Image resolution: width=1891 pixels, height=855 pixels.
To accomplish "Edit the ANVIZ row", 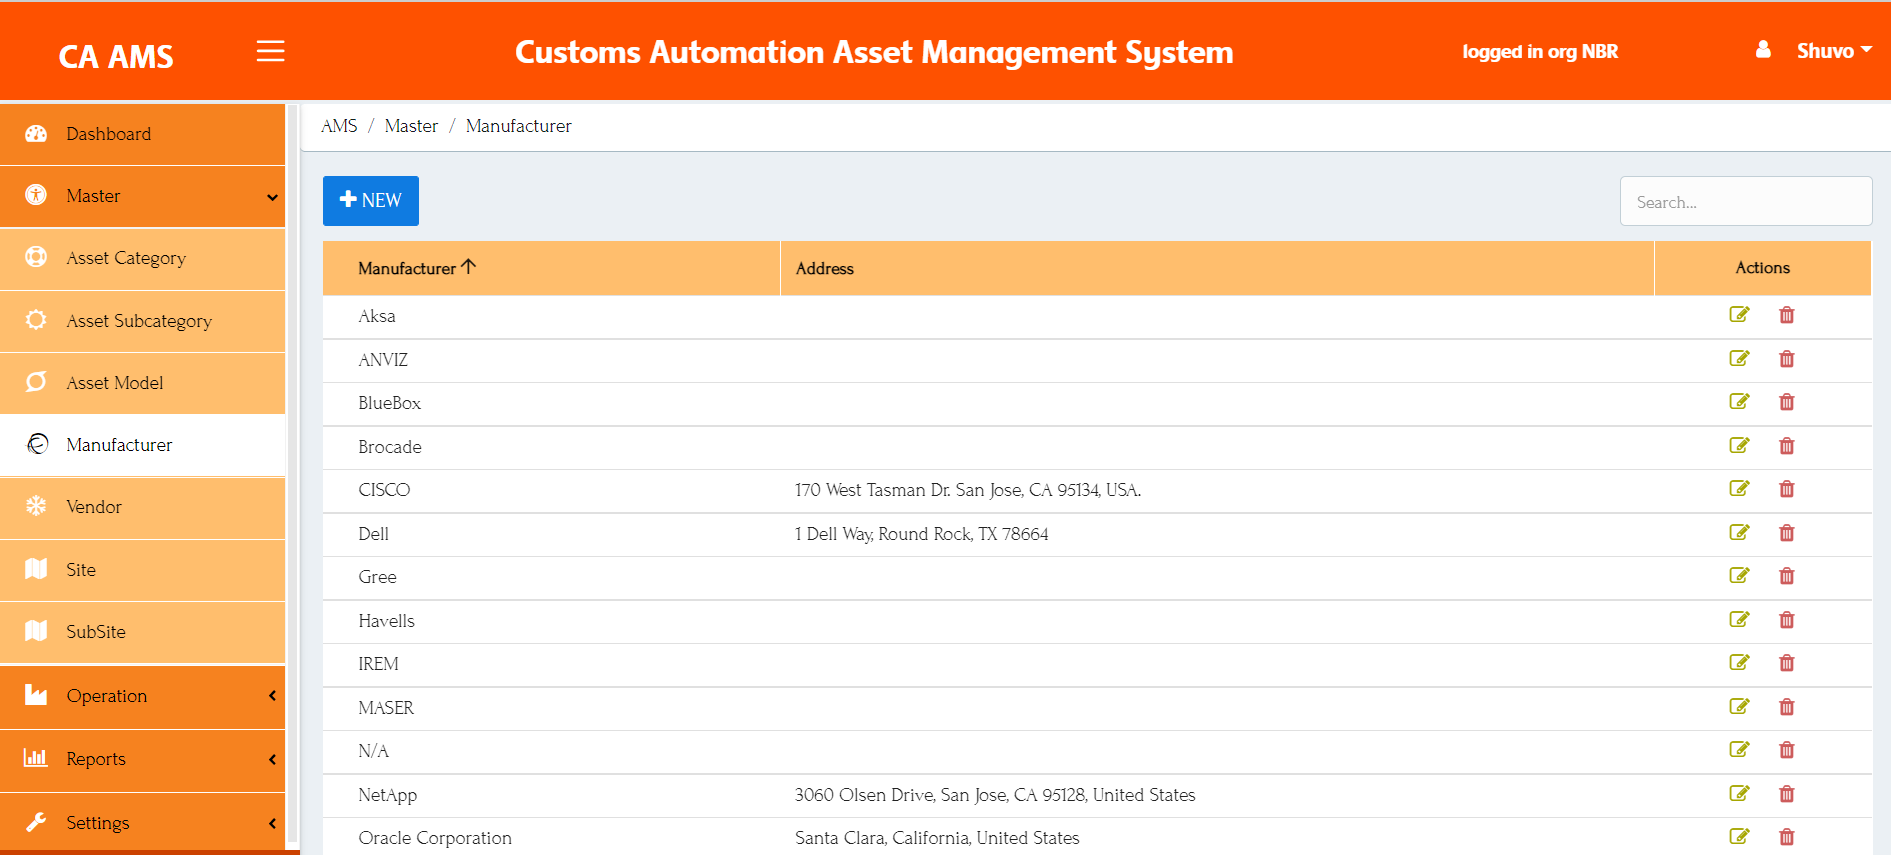I will click(1740, 359).
